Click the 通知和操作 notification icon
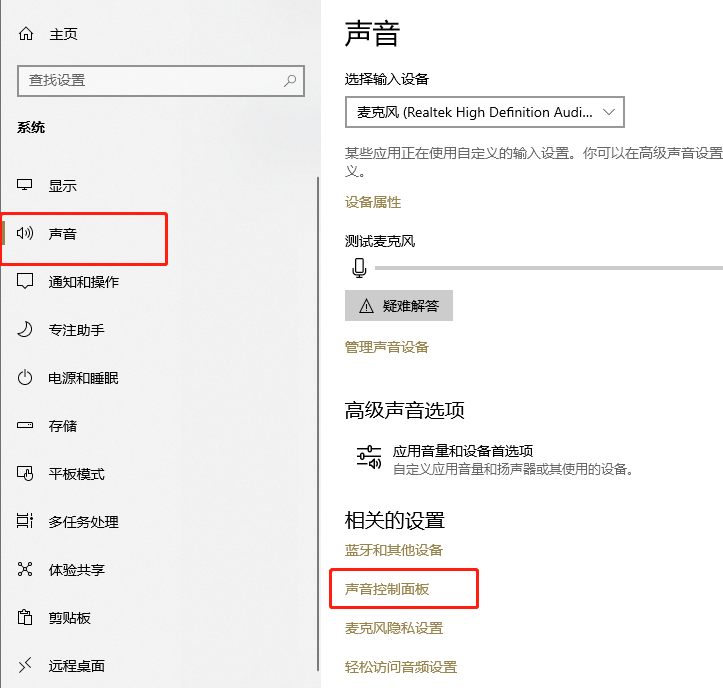The height and width of the screenshot is (688, 723). click(x=26, y=282)
